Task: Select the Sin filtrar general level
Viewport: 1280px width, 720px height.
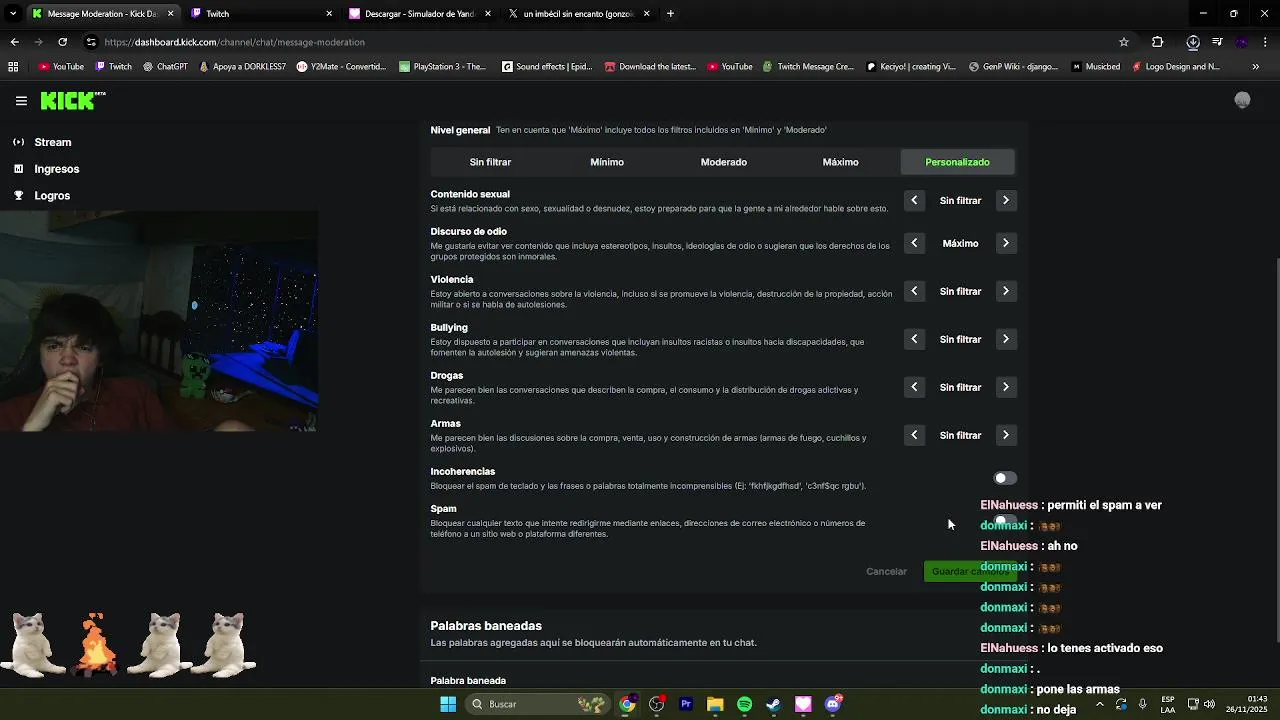Action: point(490,162)
